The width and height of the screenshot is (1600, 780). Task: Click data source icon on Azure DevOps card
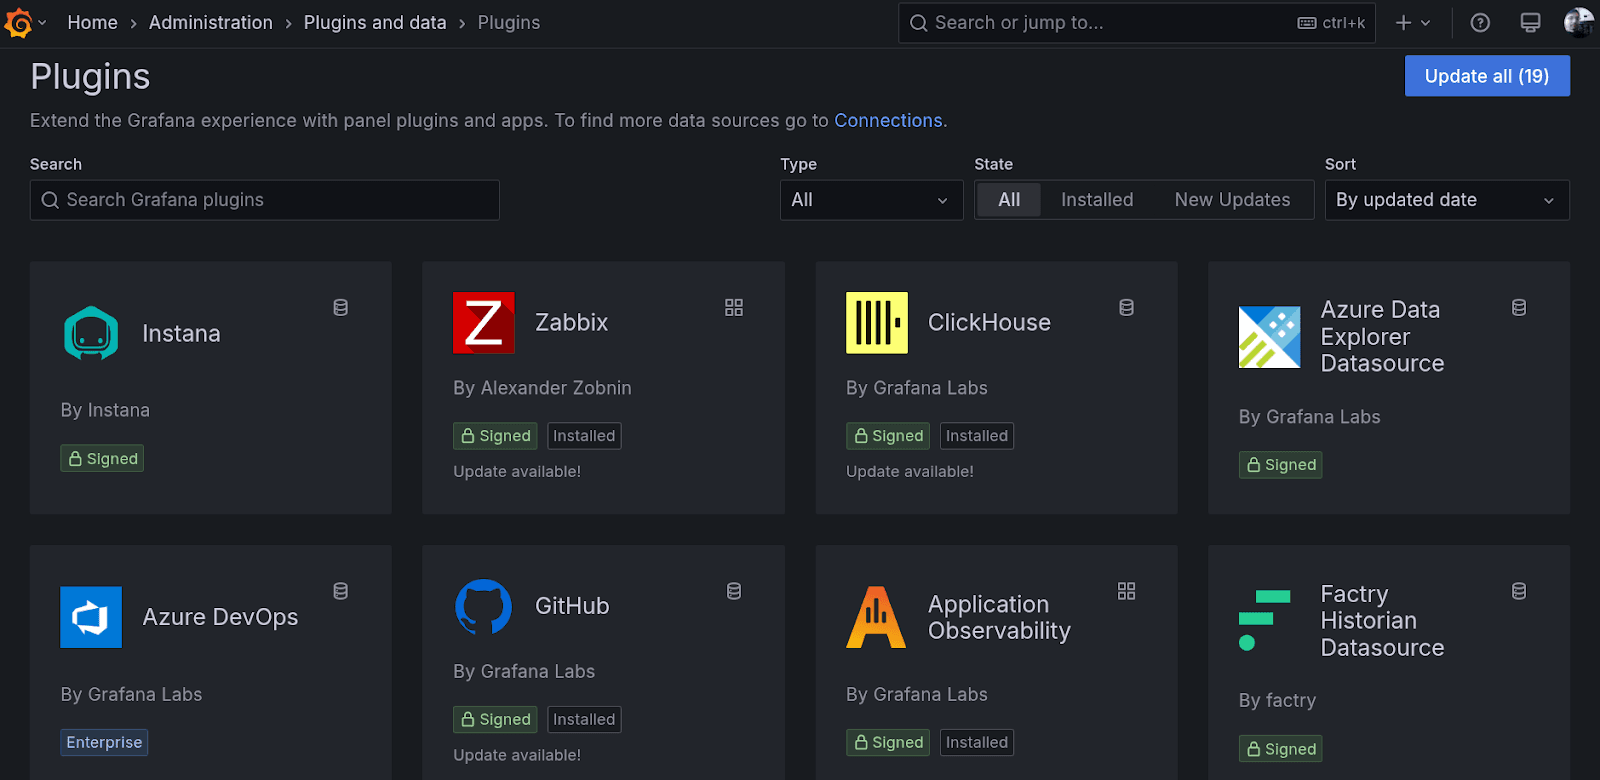(x=341, y=592)
